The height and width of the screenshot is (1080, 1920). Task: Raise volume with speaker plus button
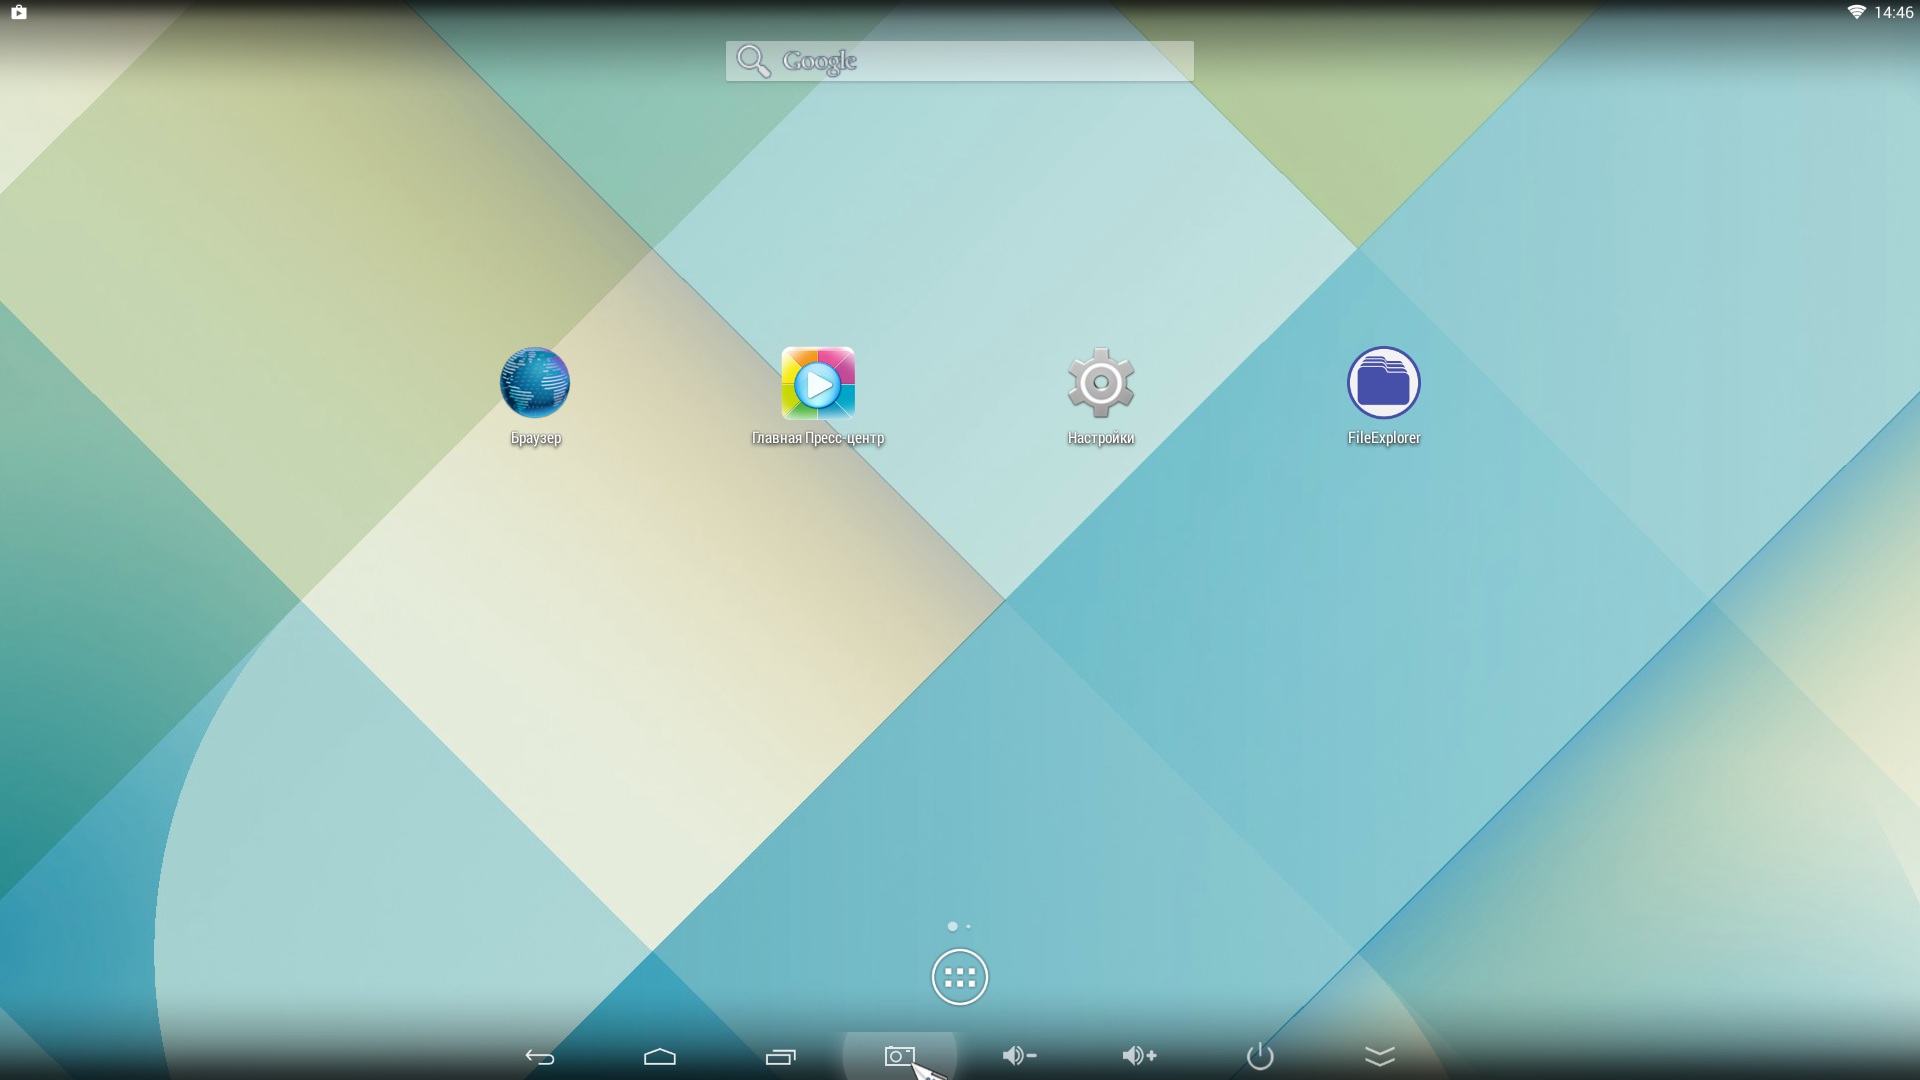pos(1139,1056)
